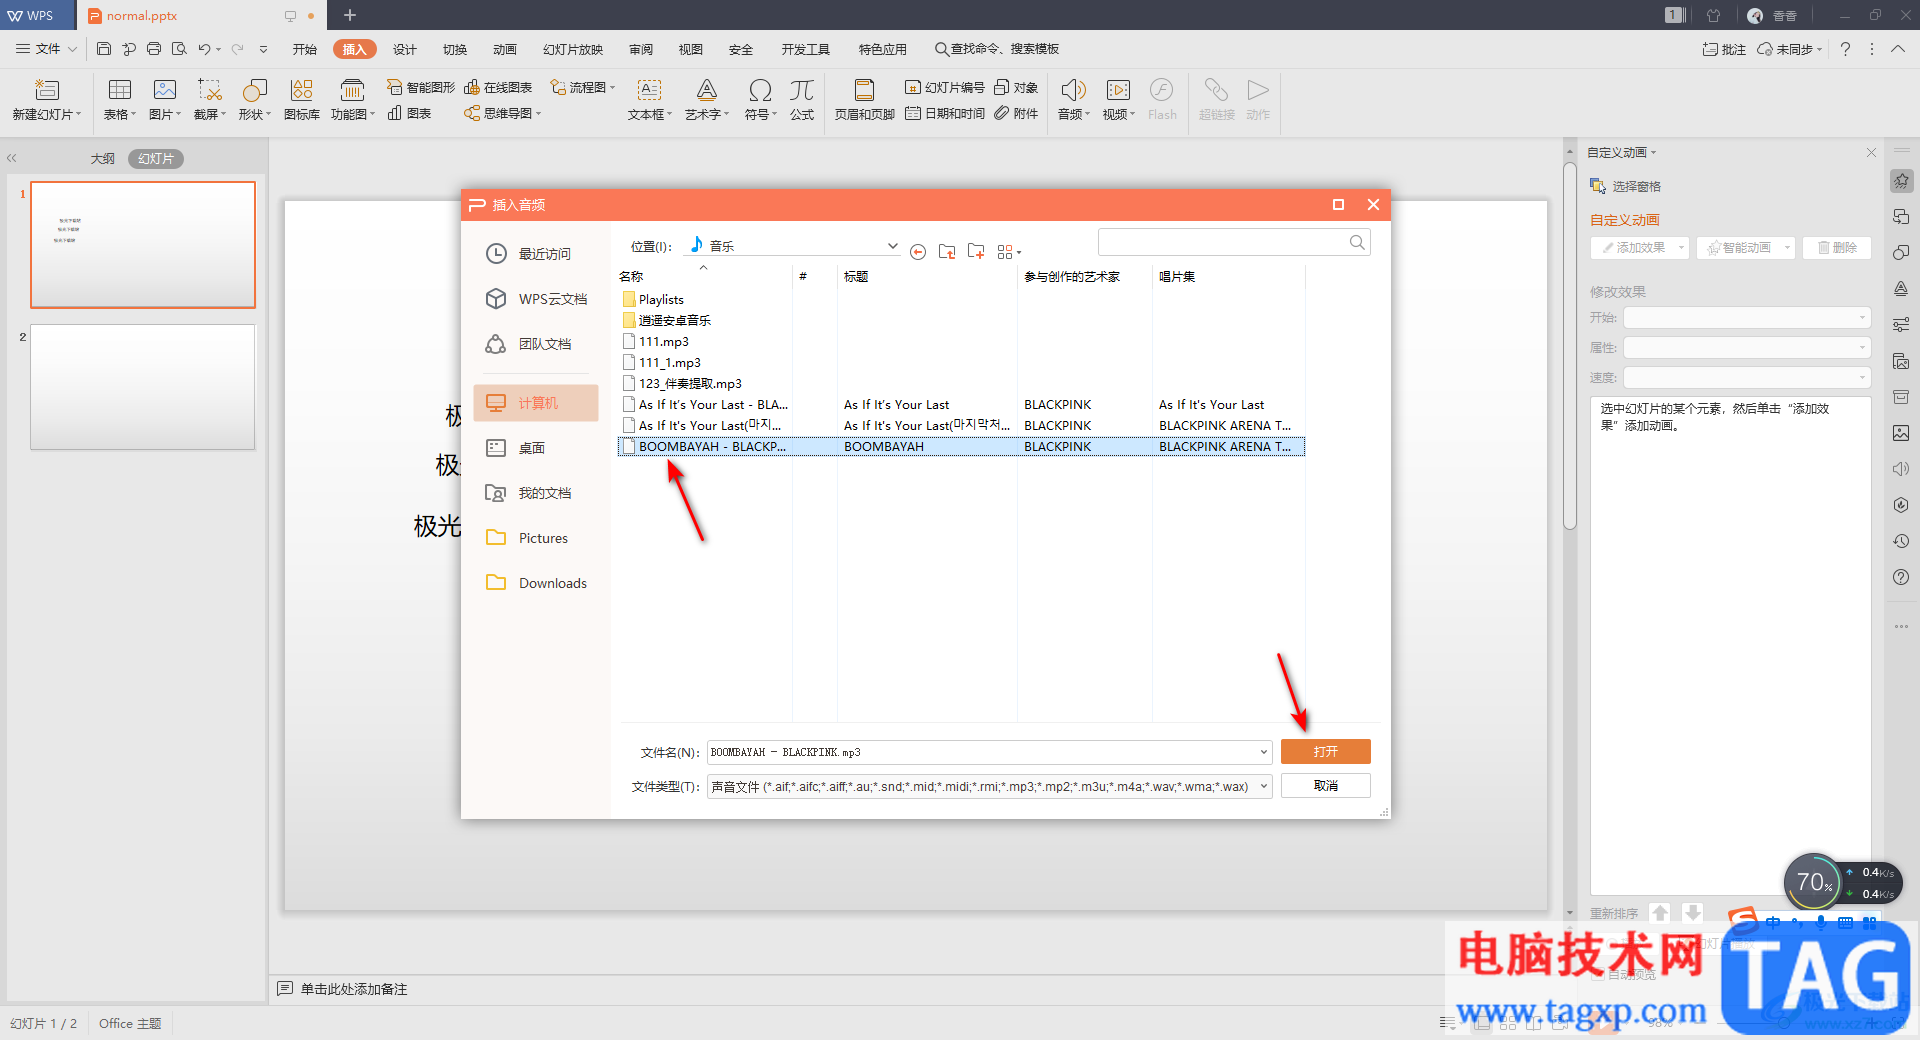Switch to the 开始 ribbon tab
The image size is (1920, 1040).
tap(305, 49)
